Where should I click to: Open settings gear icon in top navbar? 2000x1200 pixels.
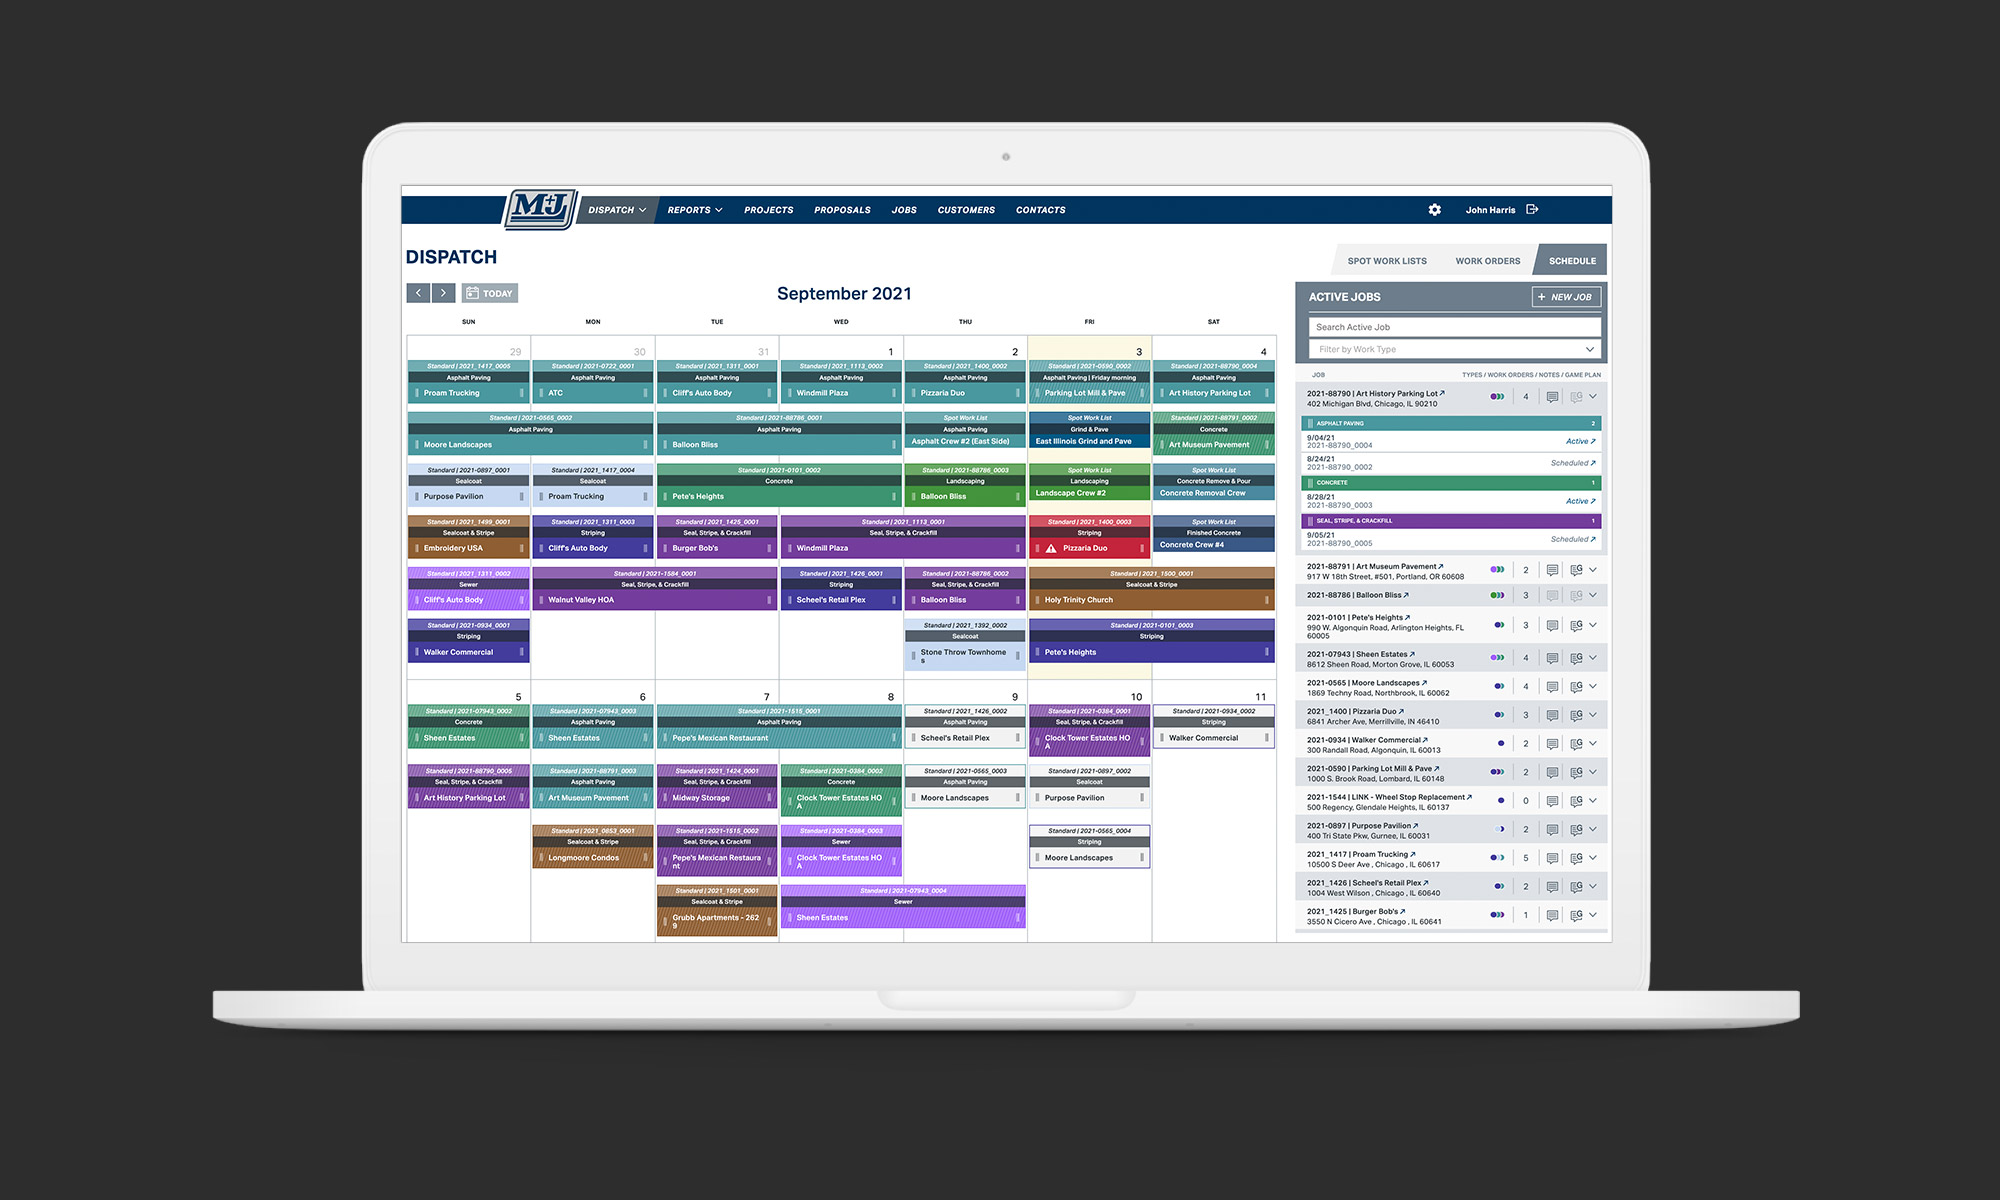pyautogui.click(x=1434, y=210)
